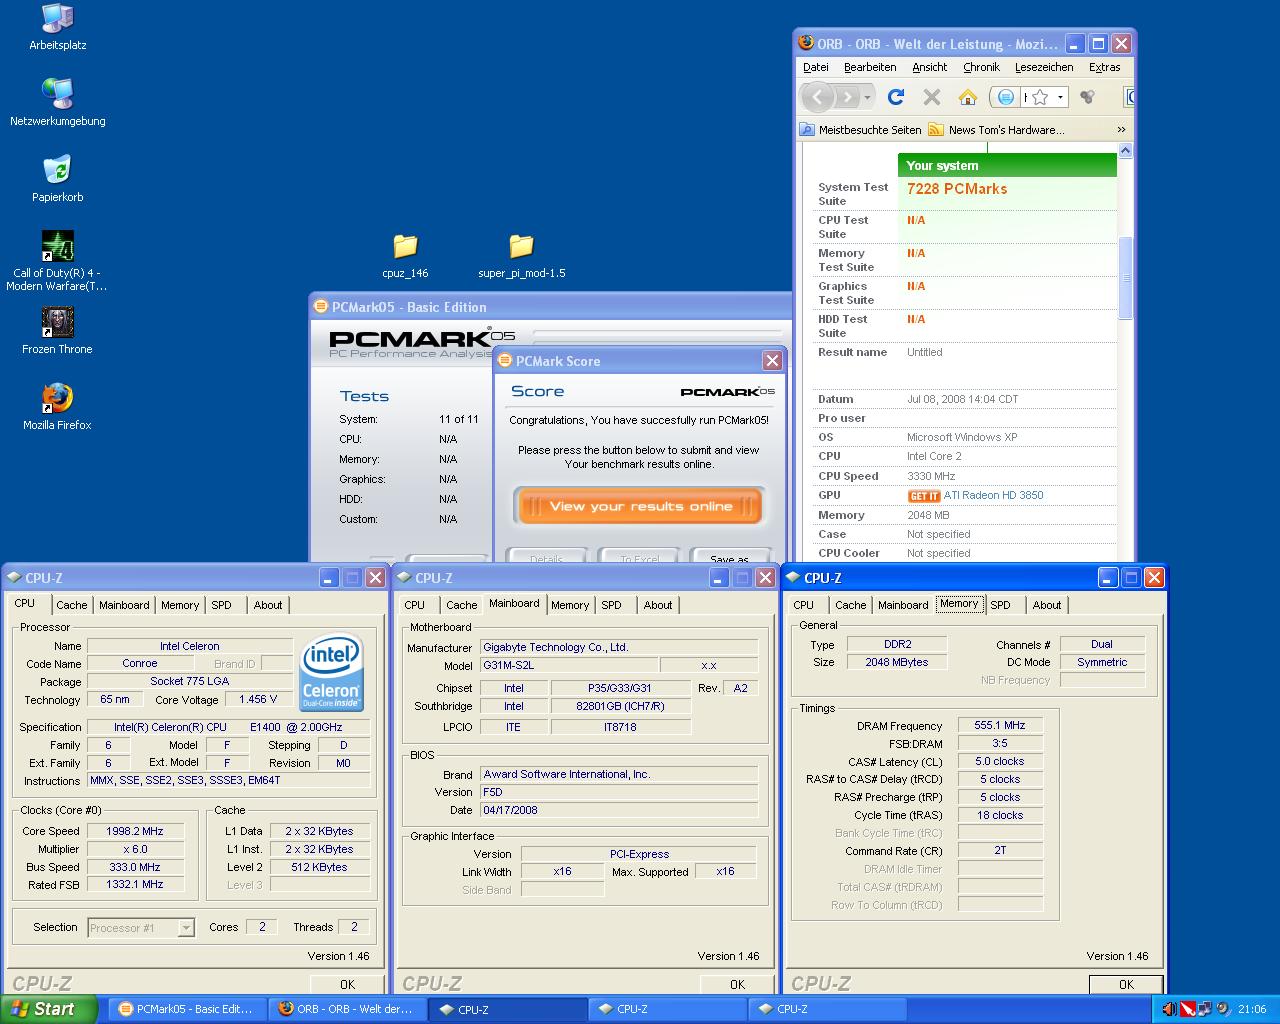Viewport: 1280px width, 1024px height.
Task: Click the G31M-S2L model field
Action: (569, 665)
